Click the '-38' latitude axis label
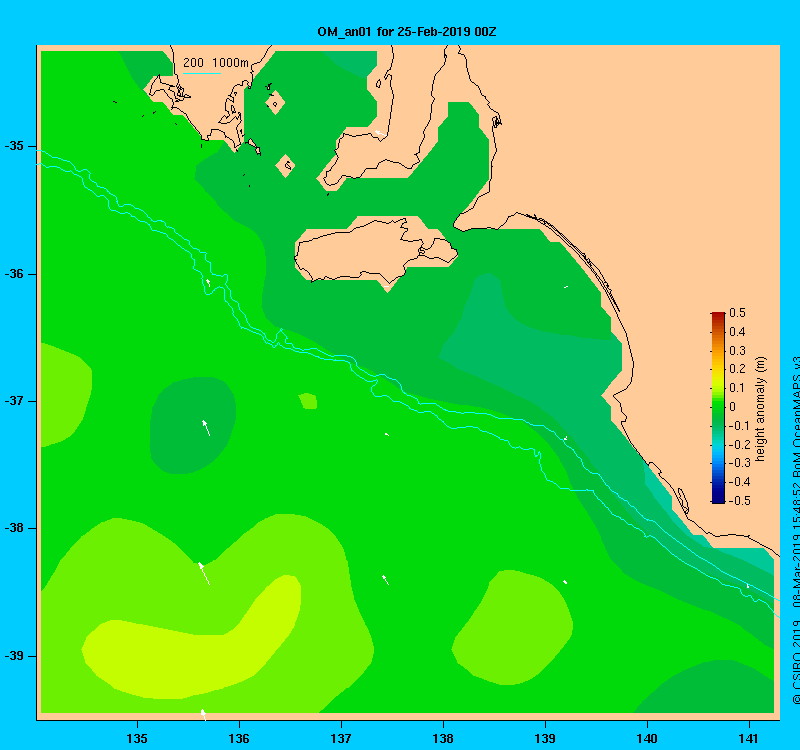 [14, 528]
